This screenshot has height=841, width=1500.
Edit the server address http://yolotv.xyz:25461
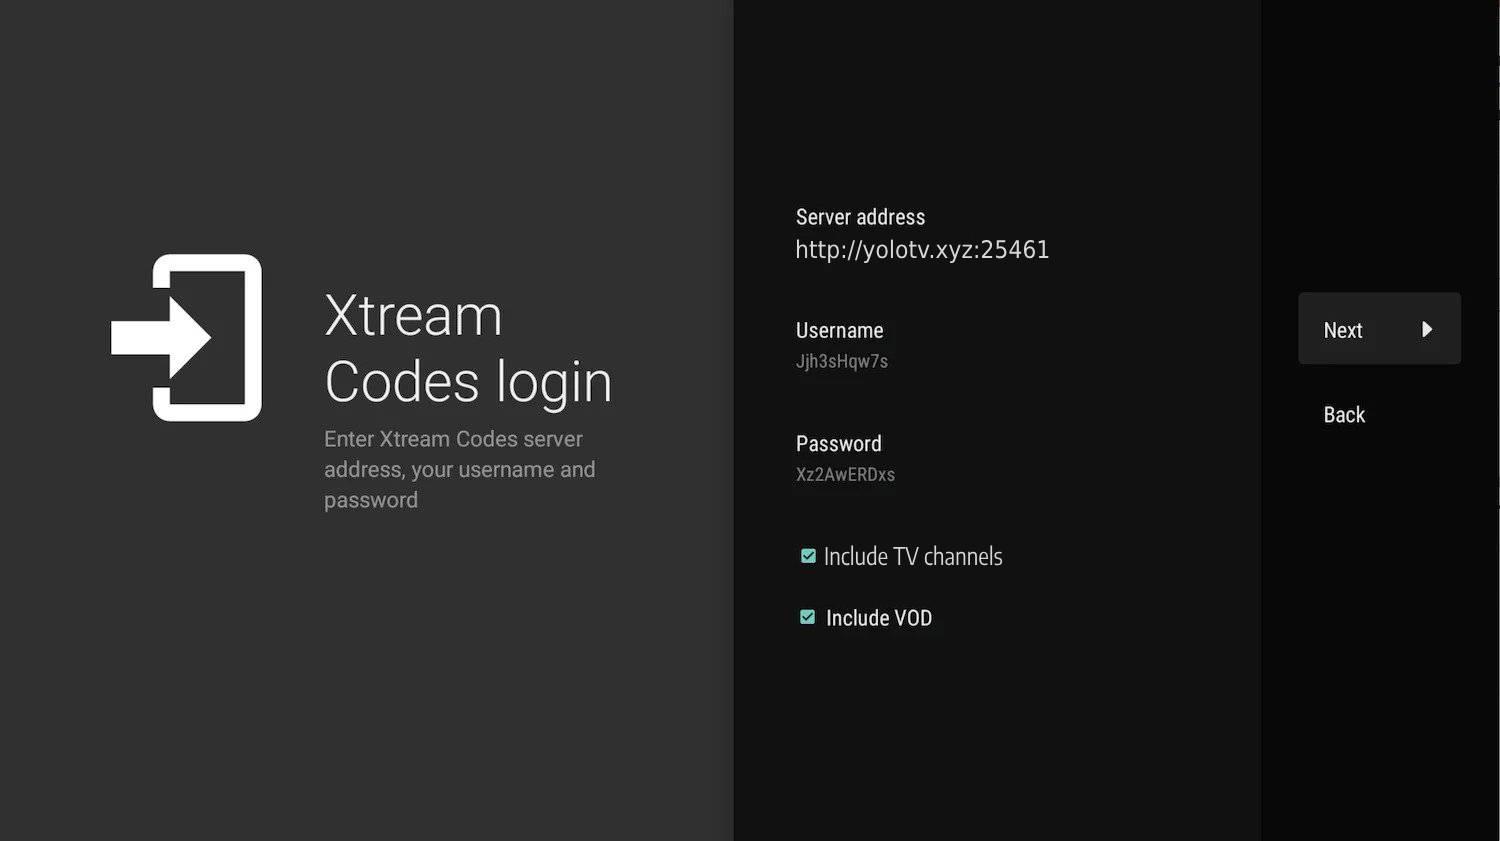coord(921,250)
